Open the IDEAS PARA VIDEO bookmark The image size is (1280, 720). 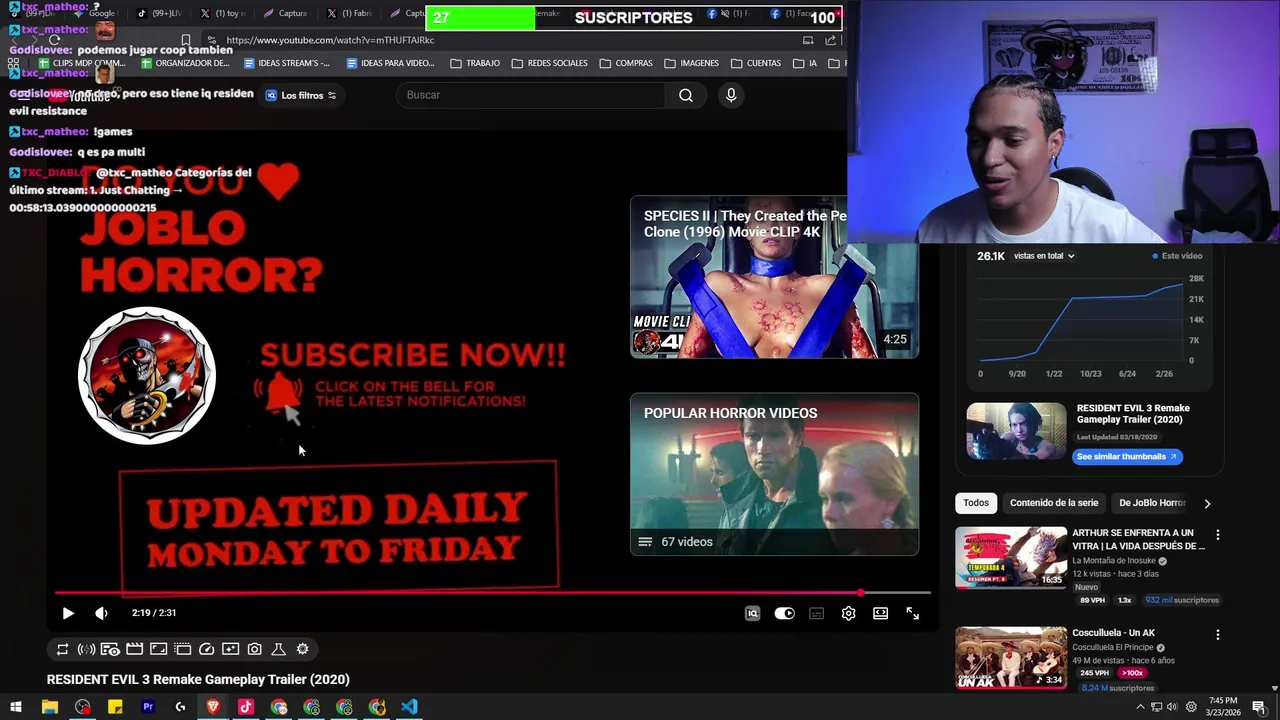pyautogui.click(x=390, y=63)
